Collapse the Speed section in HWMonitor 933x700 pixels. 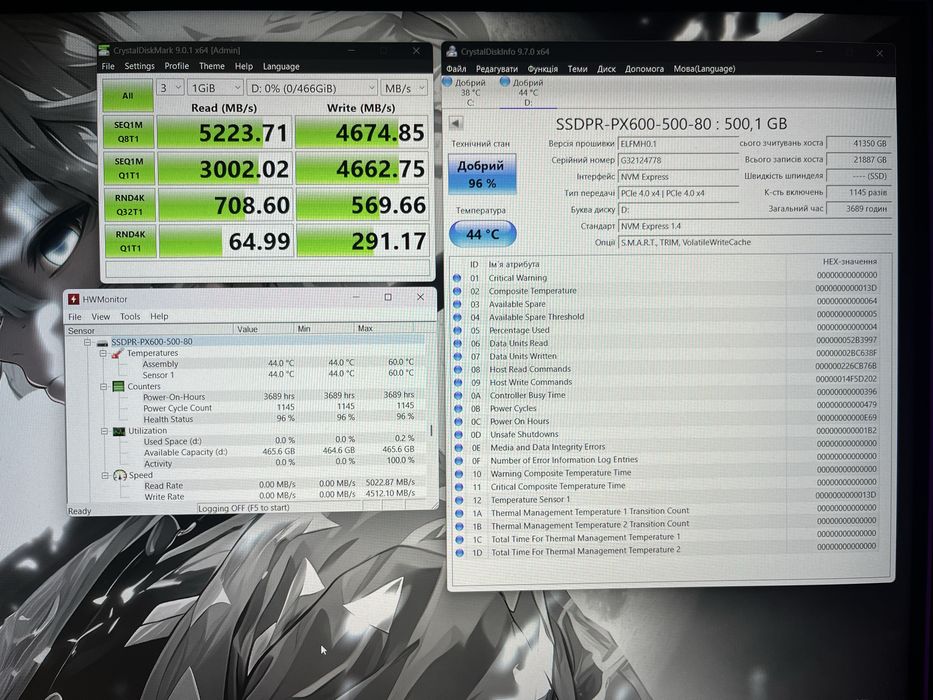[105, 475]
